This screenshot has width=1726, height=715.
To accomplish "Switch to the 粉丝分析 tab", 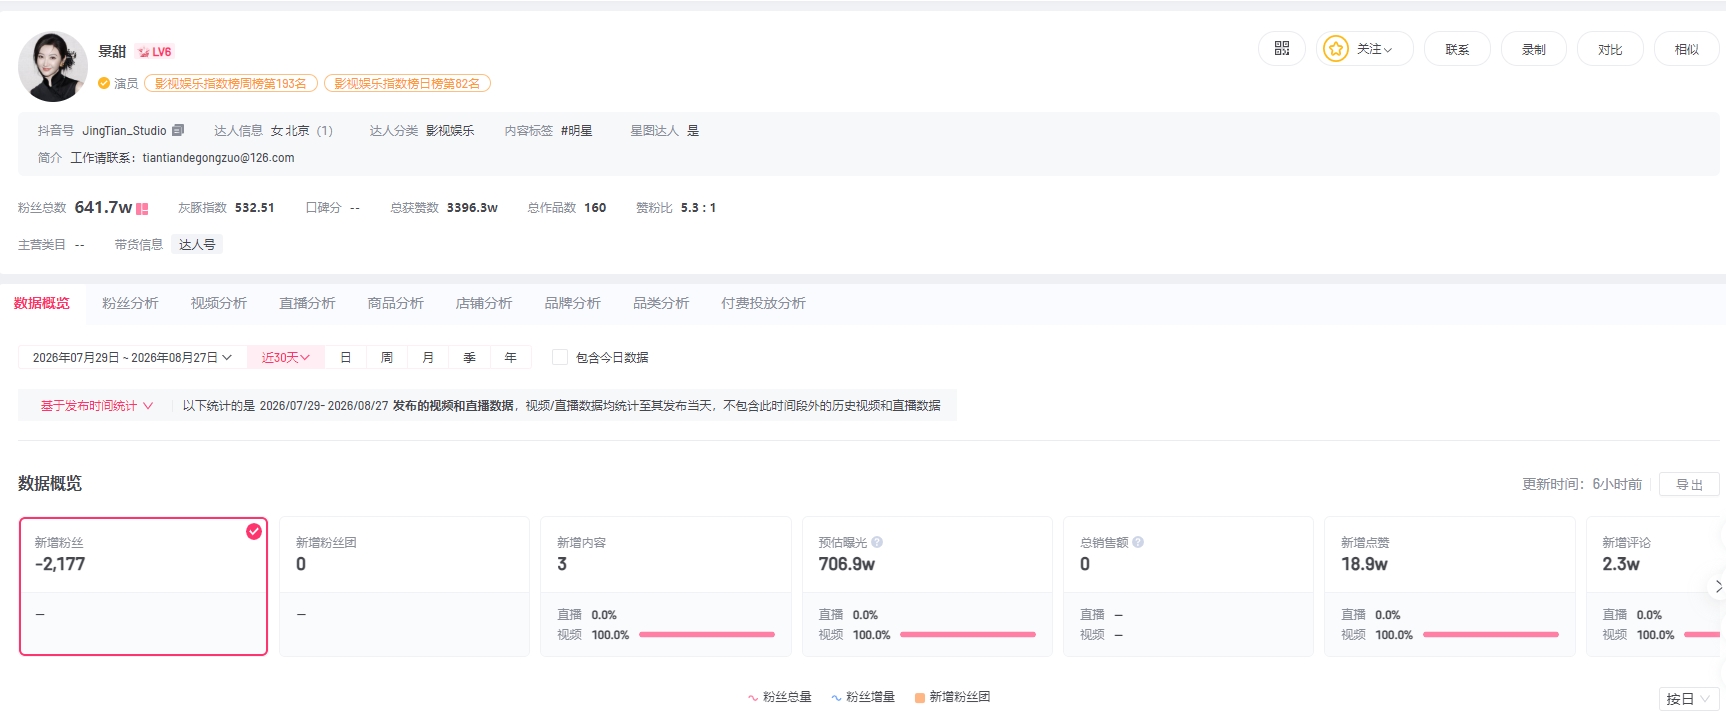I will [130, 303].
